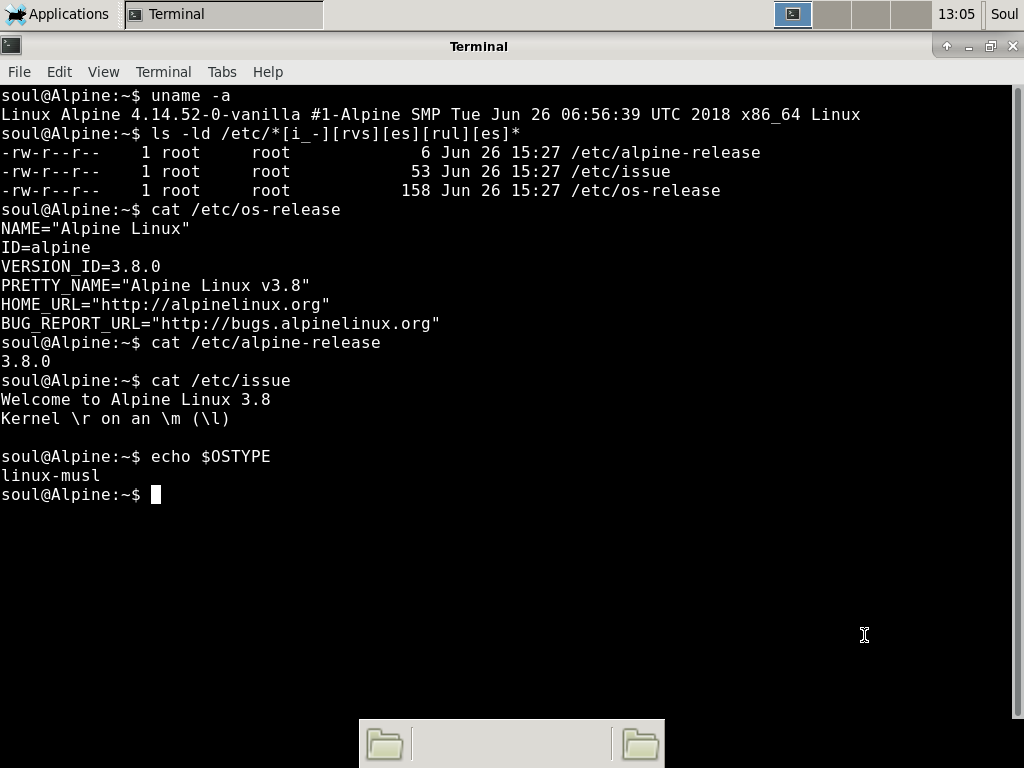The image size is (1024, 768).
Task: Minimize the Terminal window
Action: 969,46
